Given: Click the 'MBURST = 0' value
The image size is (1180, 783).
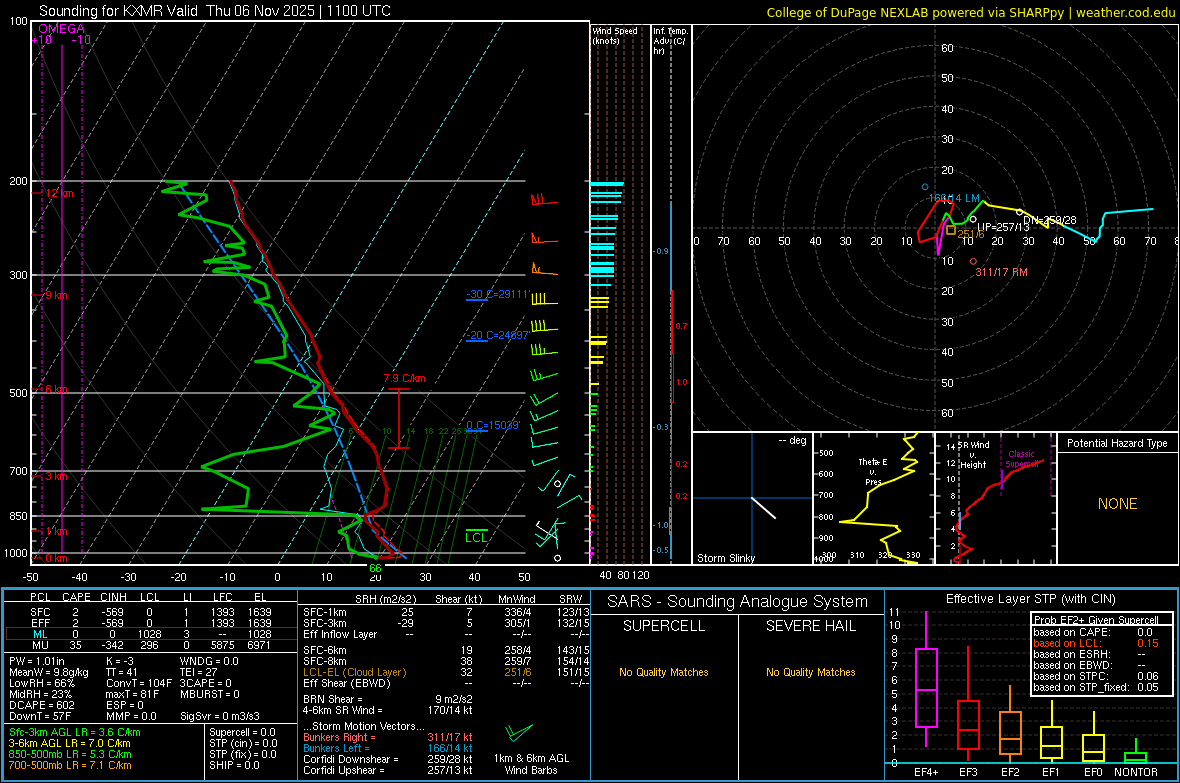Looking at the screenshot, I should click(x=209, y=694).
